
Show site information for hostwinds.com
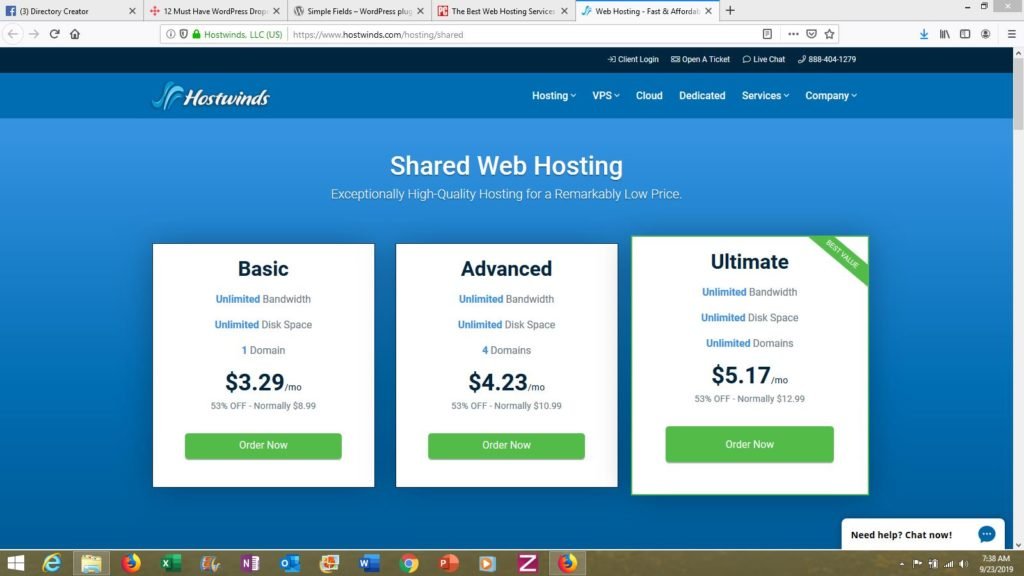click(170, 34)
